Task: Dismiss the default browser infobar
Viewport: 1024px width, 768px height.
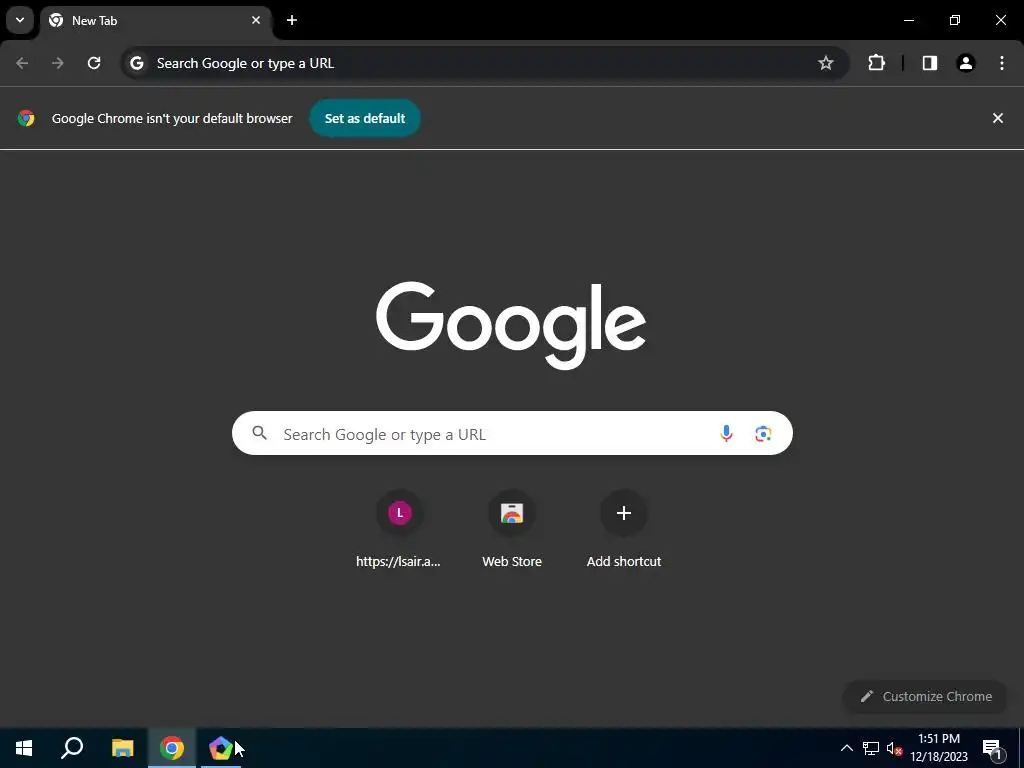Action: [x=998, y=118]
